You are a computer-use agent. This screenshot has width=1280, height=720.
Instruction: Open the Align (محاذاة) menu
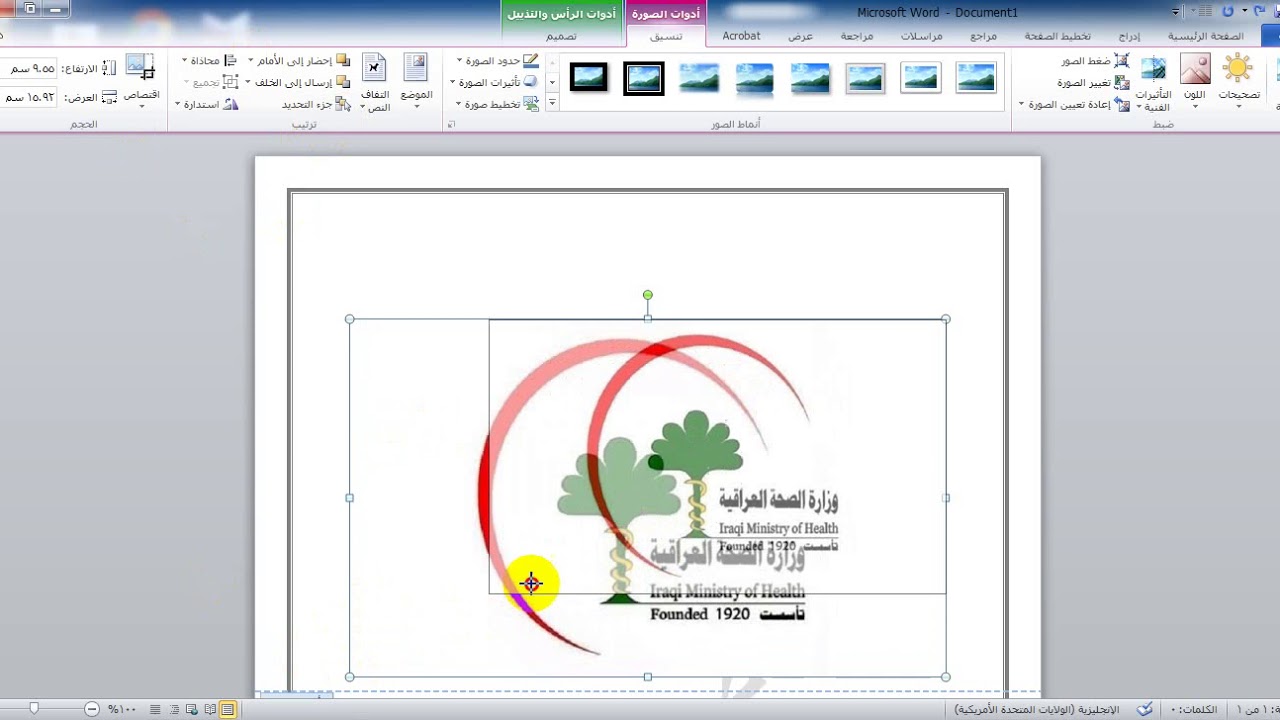211,61
